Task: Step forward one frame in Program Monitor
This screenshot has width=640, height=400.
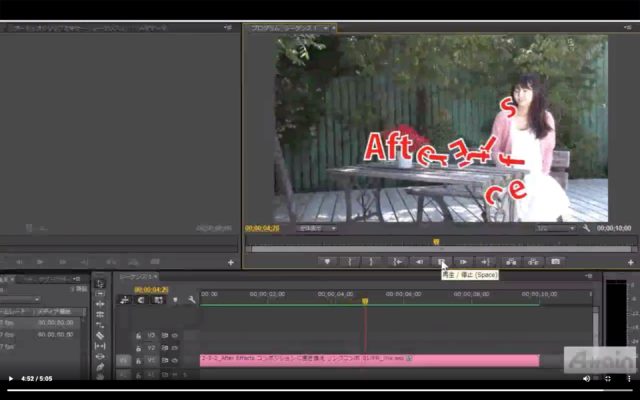Action: (x=463, y=262)
